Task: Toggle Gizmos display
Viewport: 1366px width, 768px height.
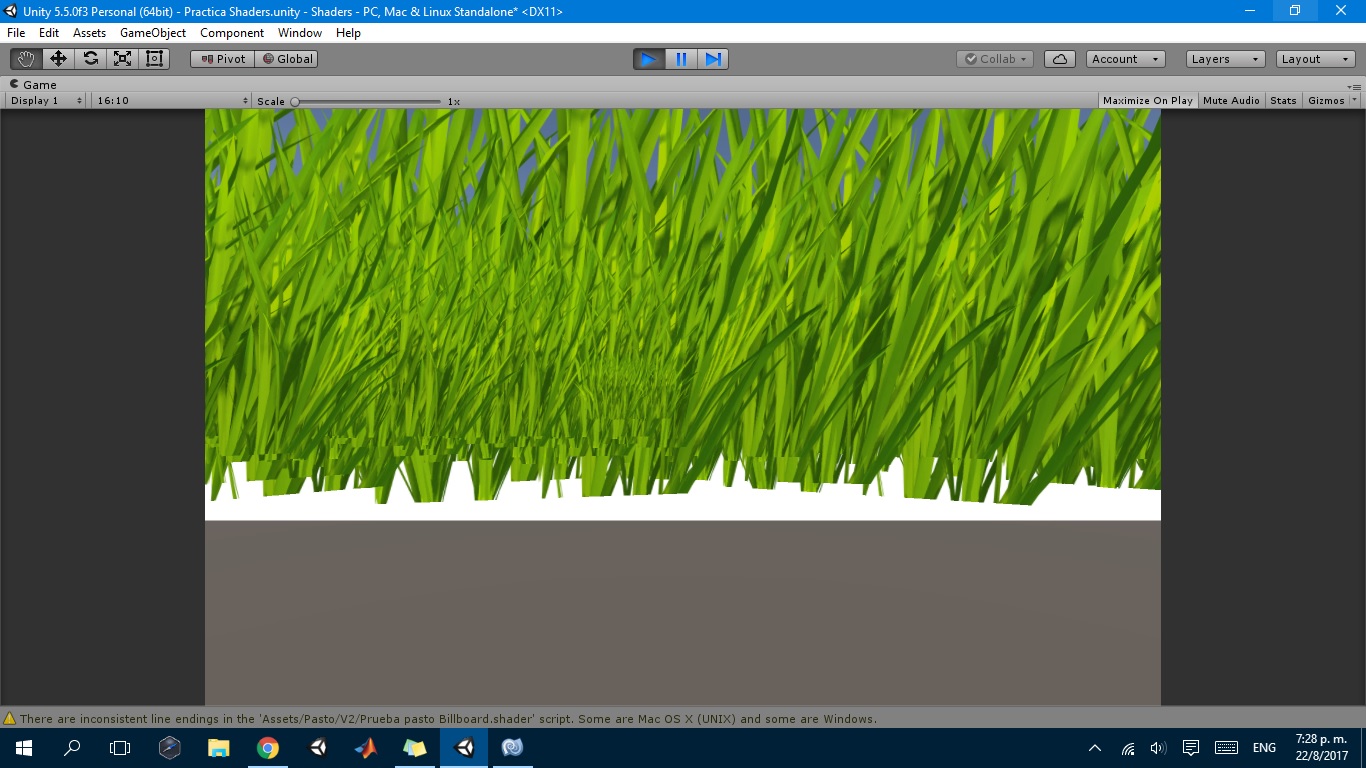Action: click(1326, 101)
